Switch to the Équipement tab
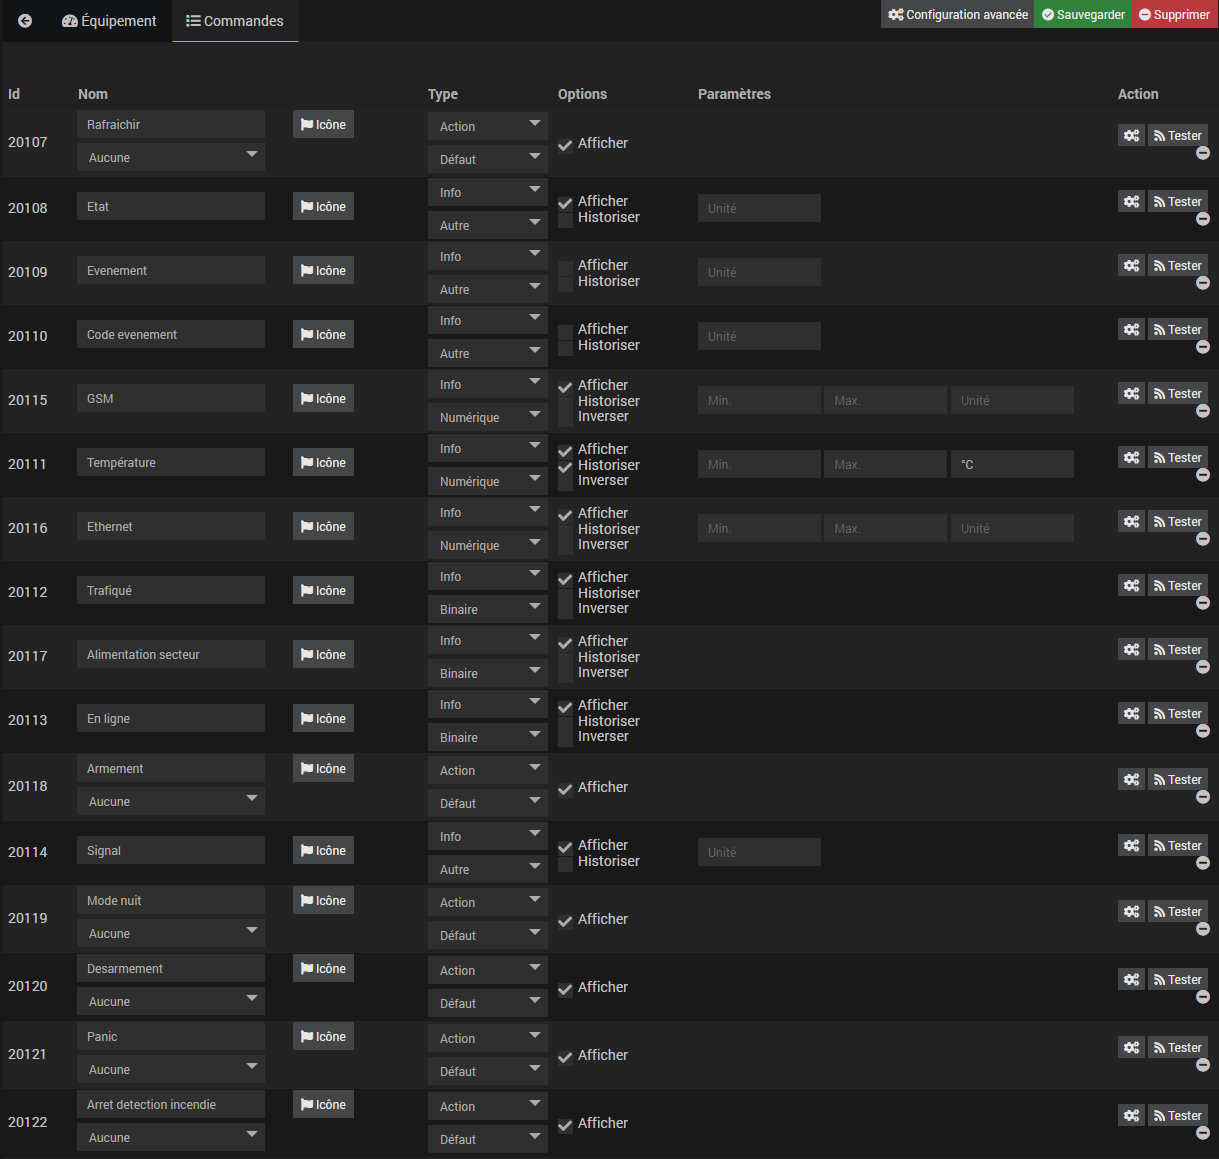The width and height of the screenshot is (1219, 1159). click(110, 21)
